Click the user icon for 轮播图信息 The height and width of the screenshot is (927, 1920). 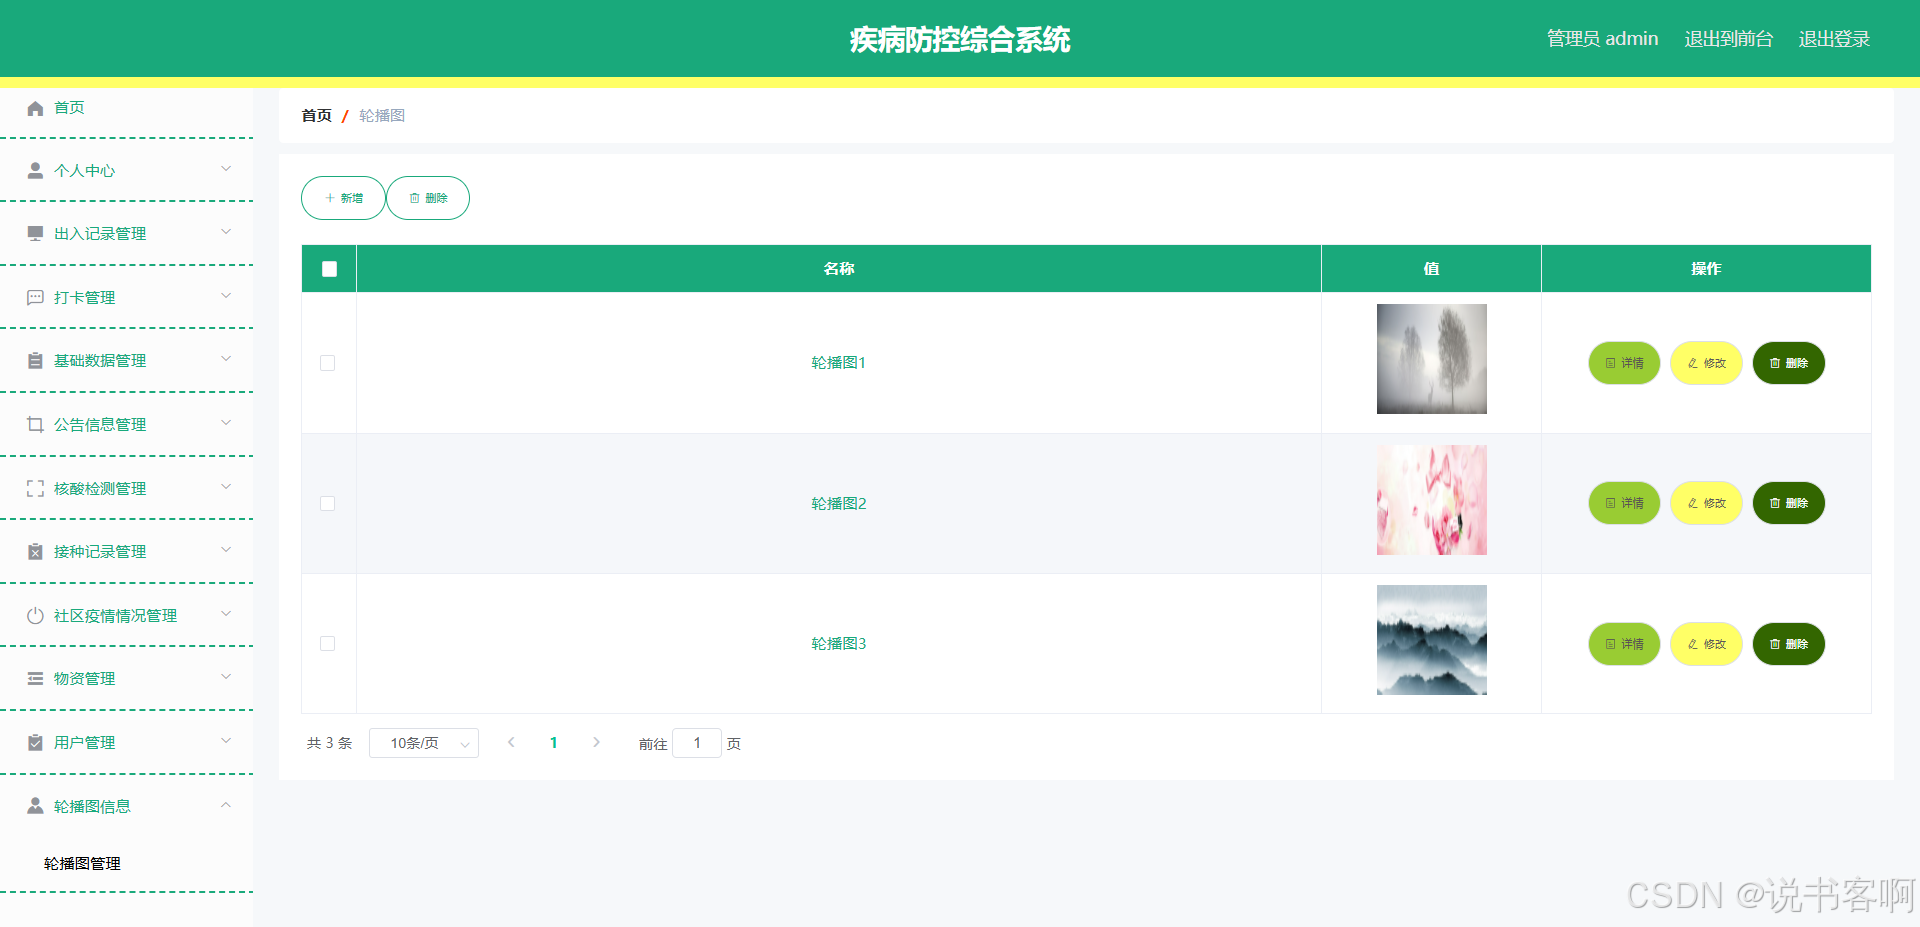[35, 806]
